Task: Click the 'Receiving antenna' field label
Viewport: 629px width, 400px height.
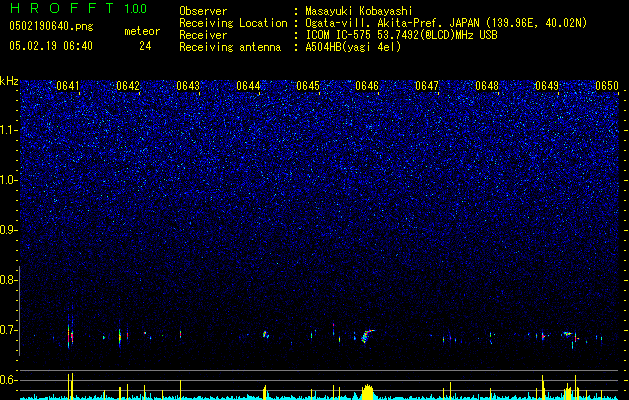Action: pyautogui.click(x=230, y=47)
